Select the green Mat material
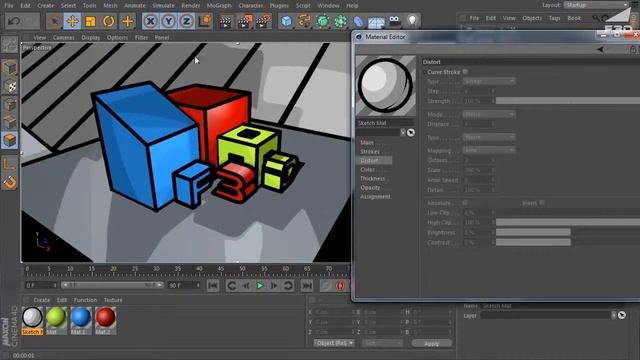Viewport: 640px width, 360px height. [x=56, y=321]
